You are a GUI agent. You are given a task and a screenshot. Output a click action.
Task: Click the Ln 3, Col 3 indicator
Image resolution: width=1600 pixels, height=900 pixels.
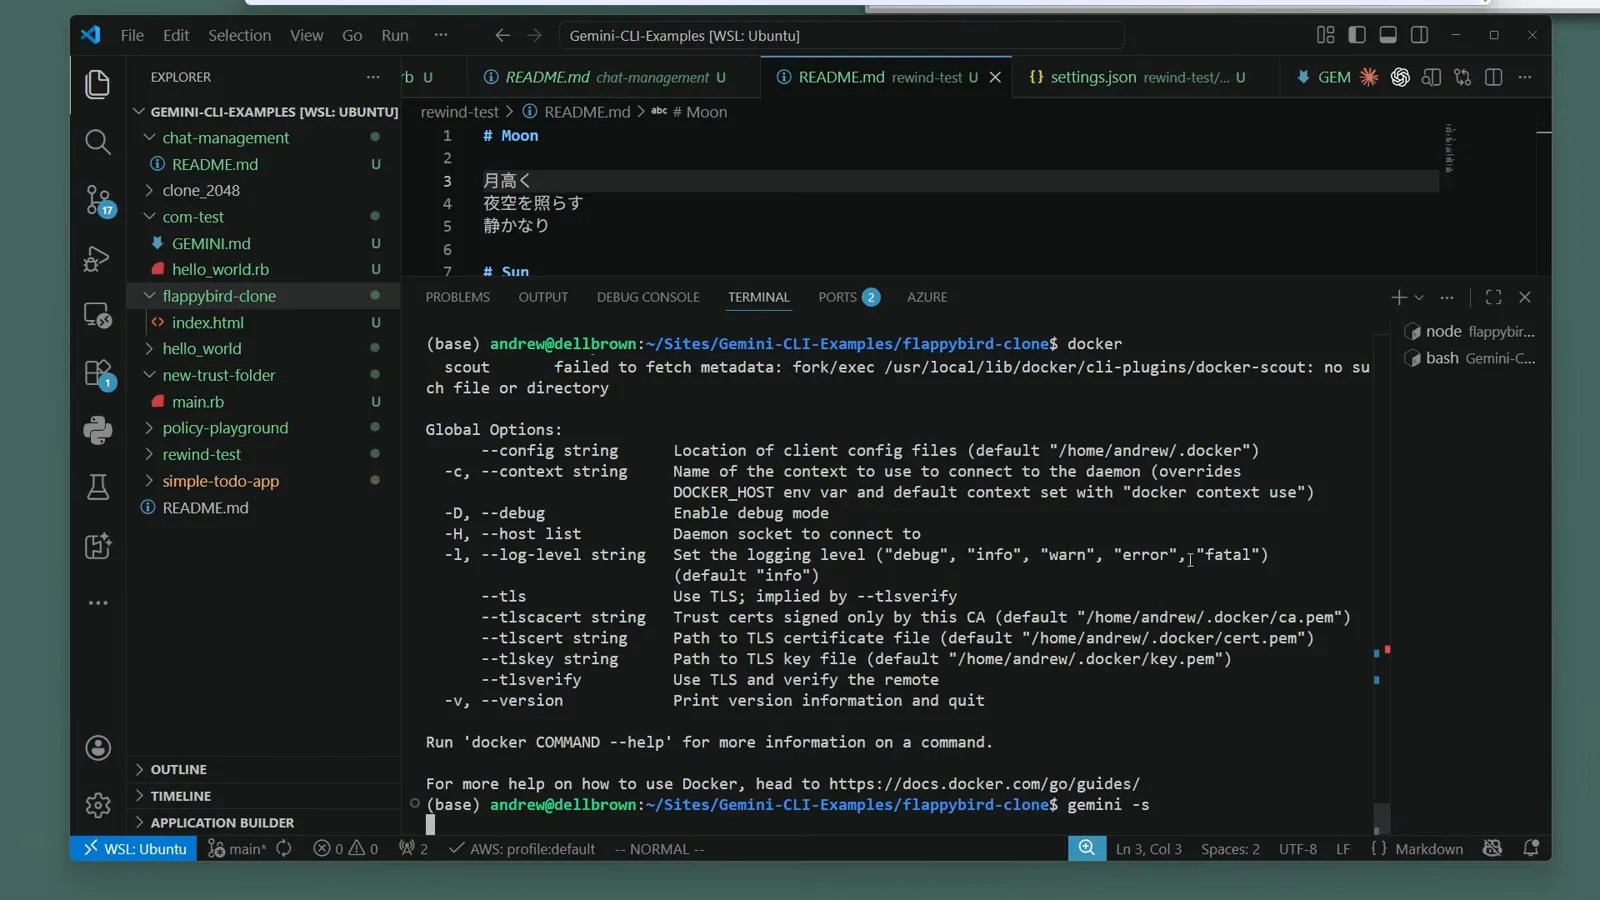pyautogui.click(x=1148, y=849)
